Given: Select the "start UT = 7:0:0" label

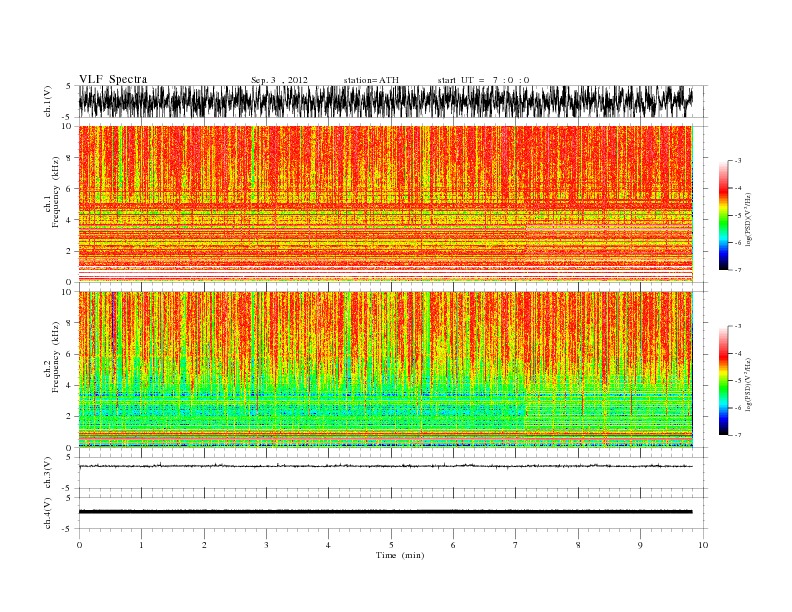Looking at the screenshot, I should click(483, 80).
